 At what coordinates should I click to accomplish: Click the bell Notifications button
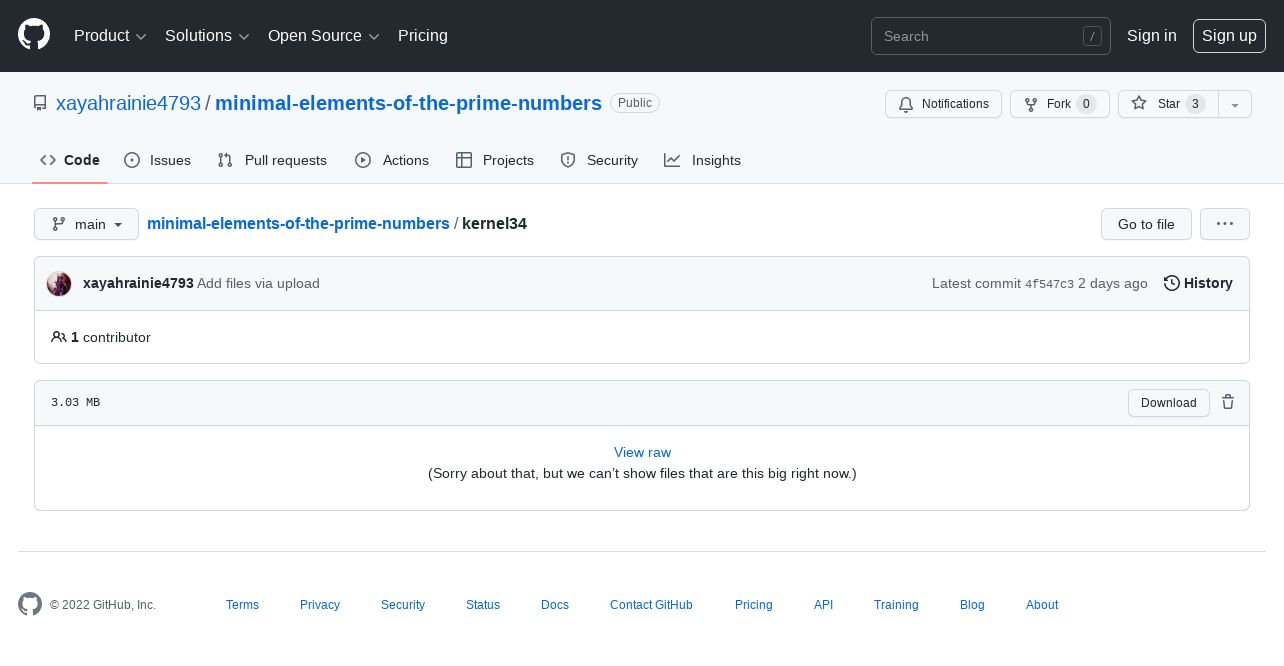tap(943, 104)
